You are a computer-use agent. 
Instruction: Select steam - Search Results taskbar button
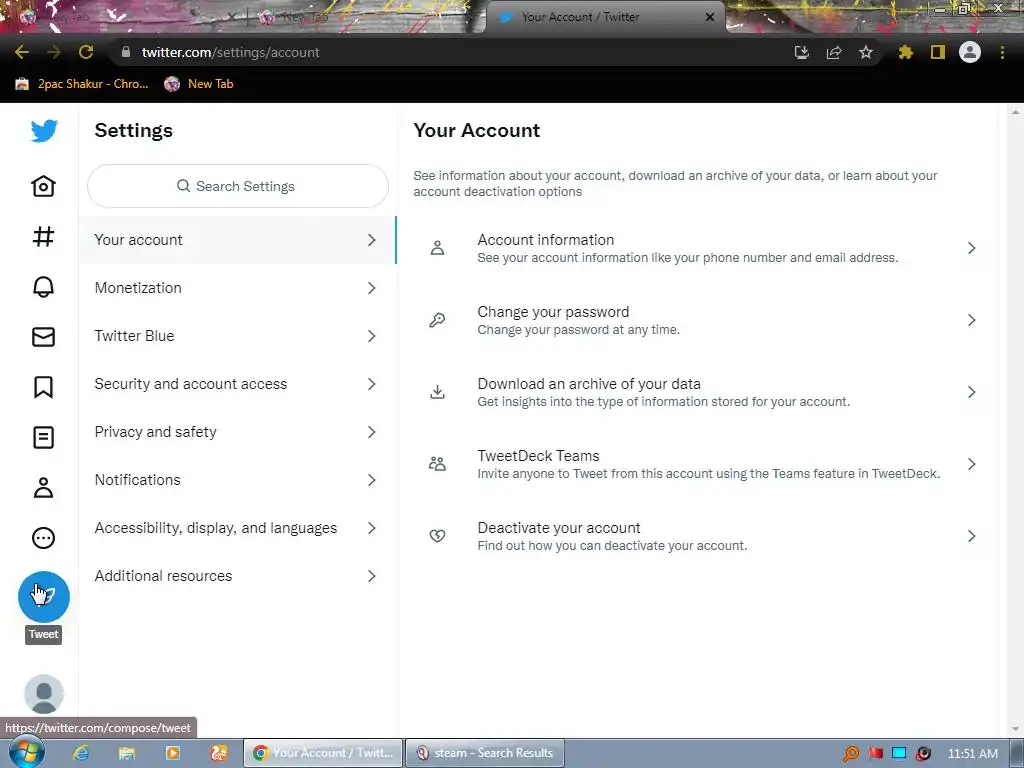(485, 753)
